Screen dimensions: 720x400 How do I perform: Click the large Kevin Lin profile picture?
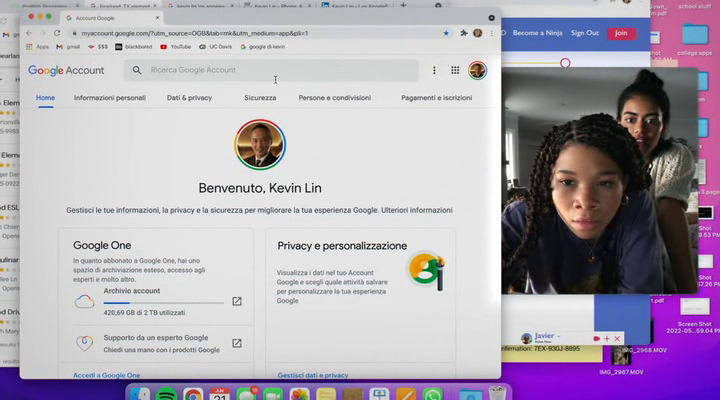pos(260,145)
